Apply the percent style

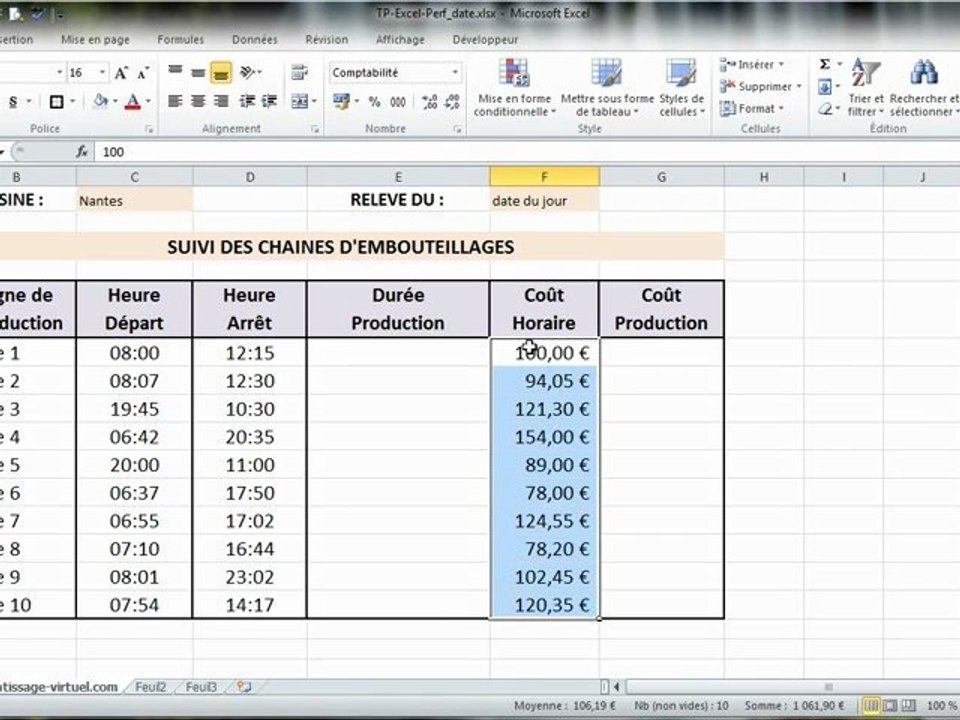(374, 102)
